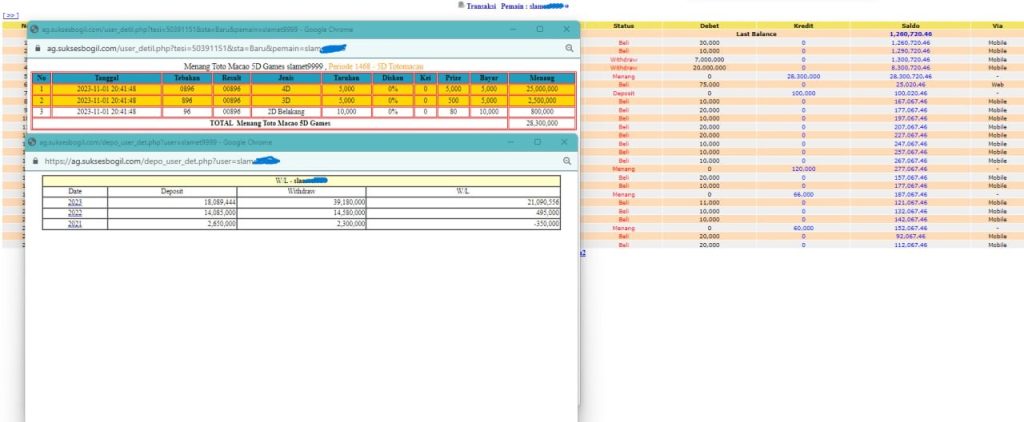Click the lock icon beside the user_detil URL
The image size is (1024, 422).
pos(37,48)
